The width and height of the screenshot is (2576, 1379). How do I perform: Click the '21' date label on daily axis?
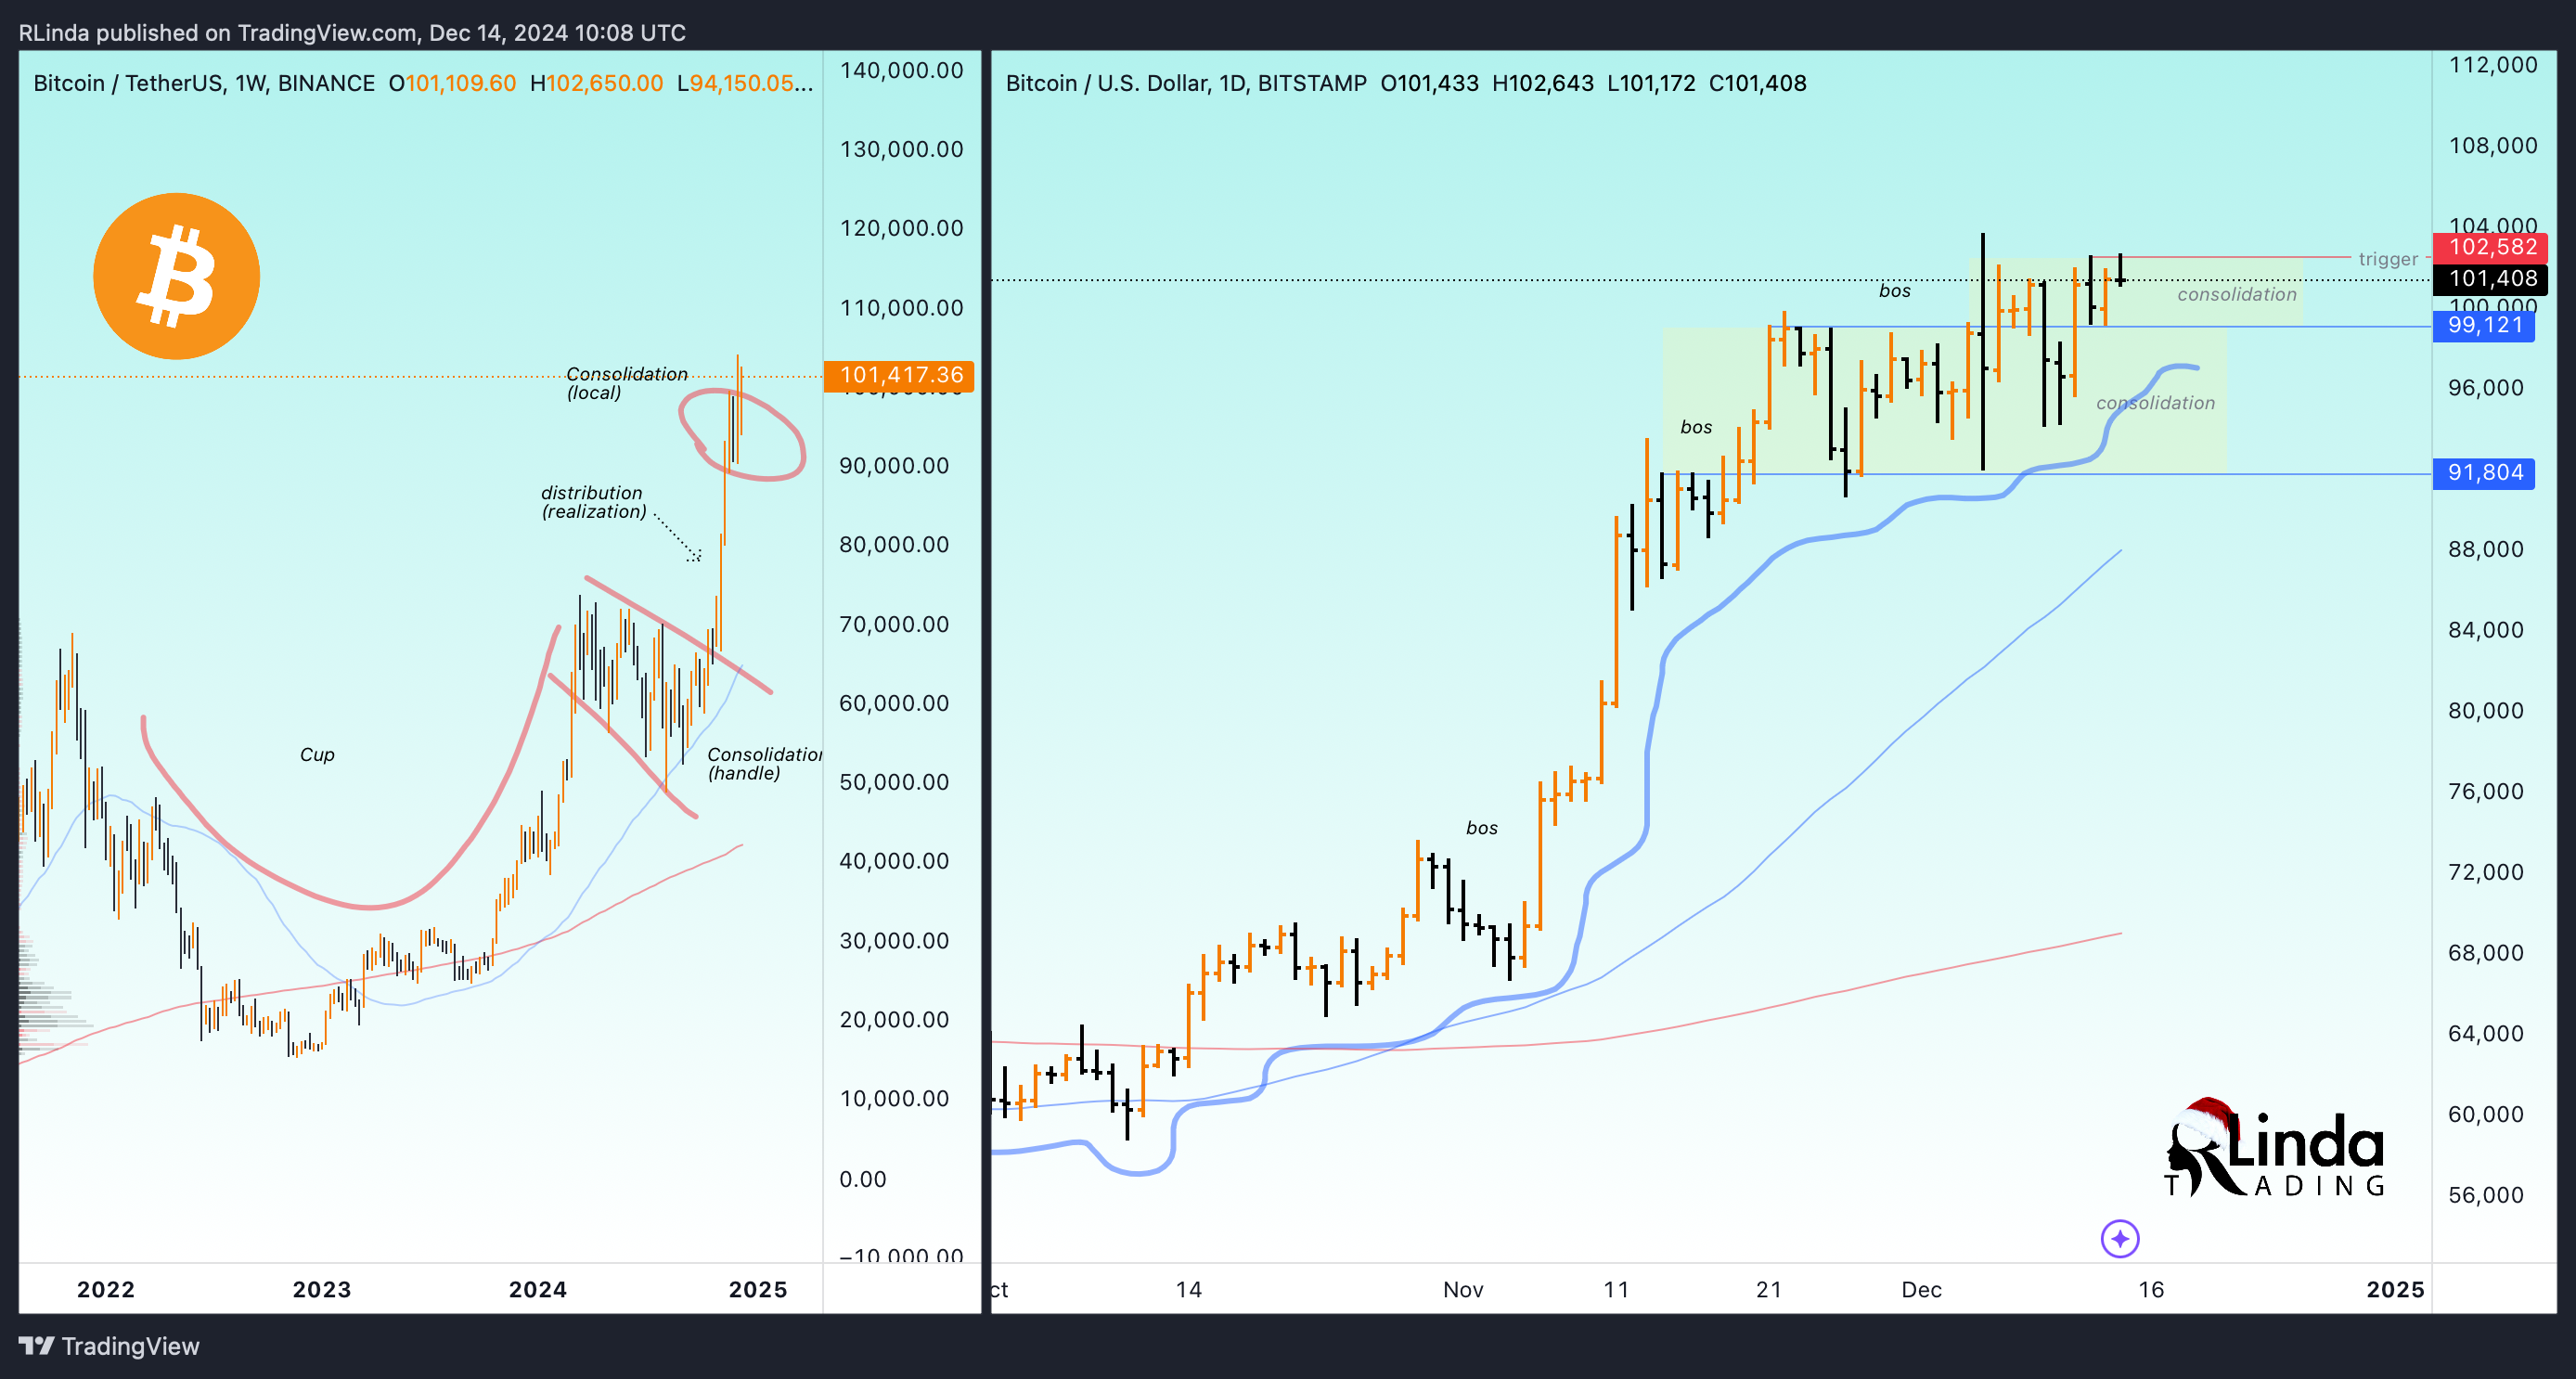click(x=1769, y=1289)
